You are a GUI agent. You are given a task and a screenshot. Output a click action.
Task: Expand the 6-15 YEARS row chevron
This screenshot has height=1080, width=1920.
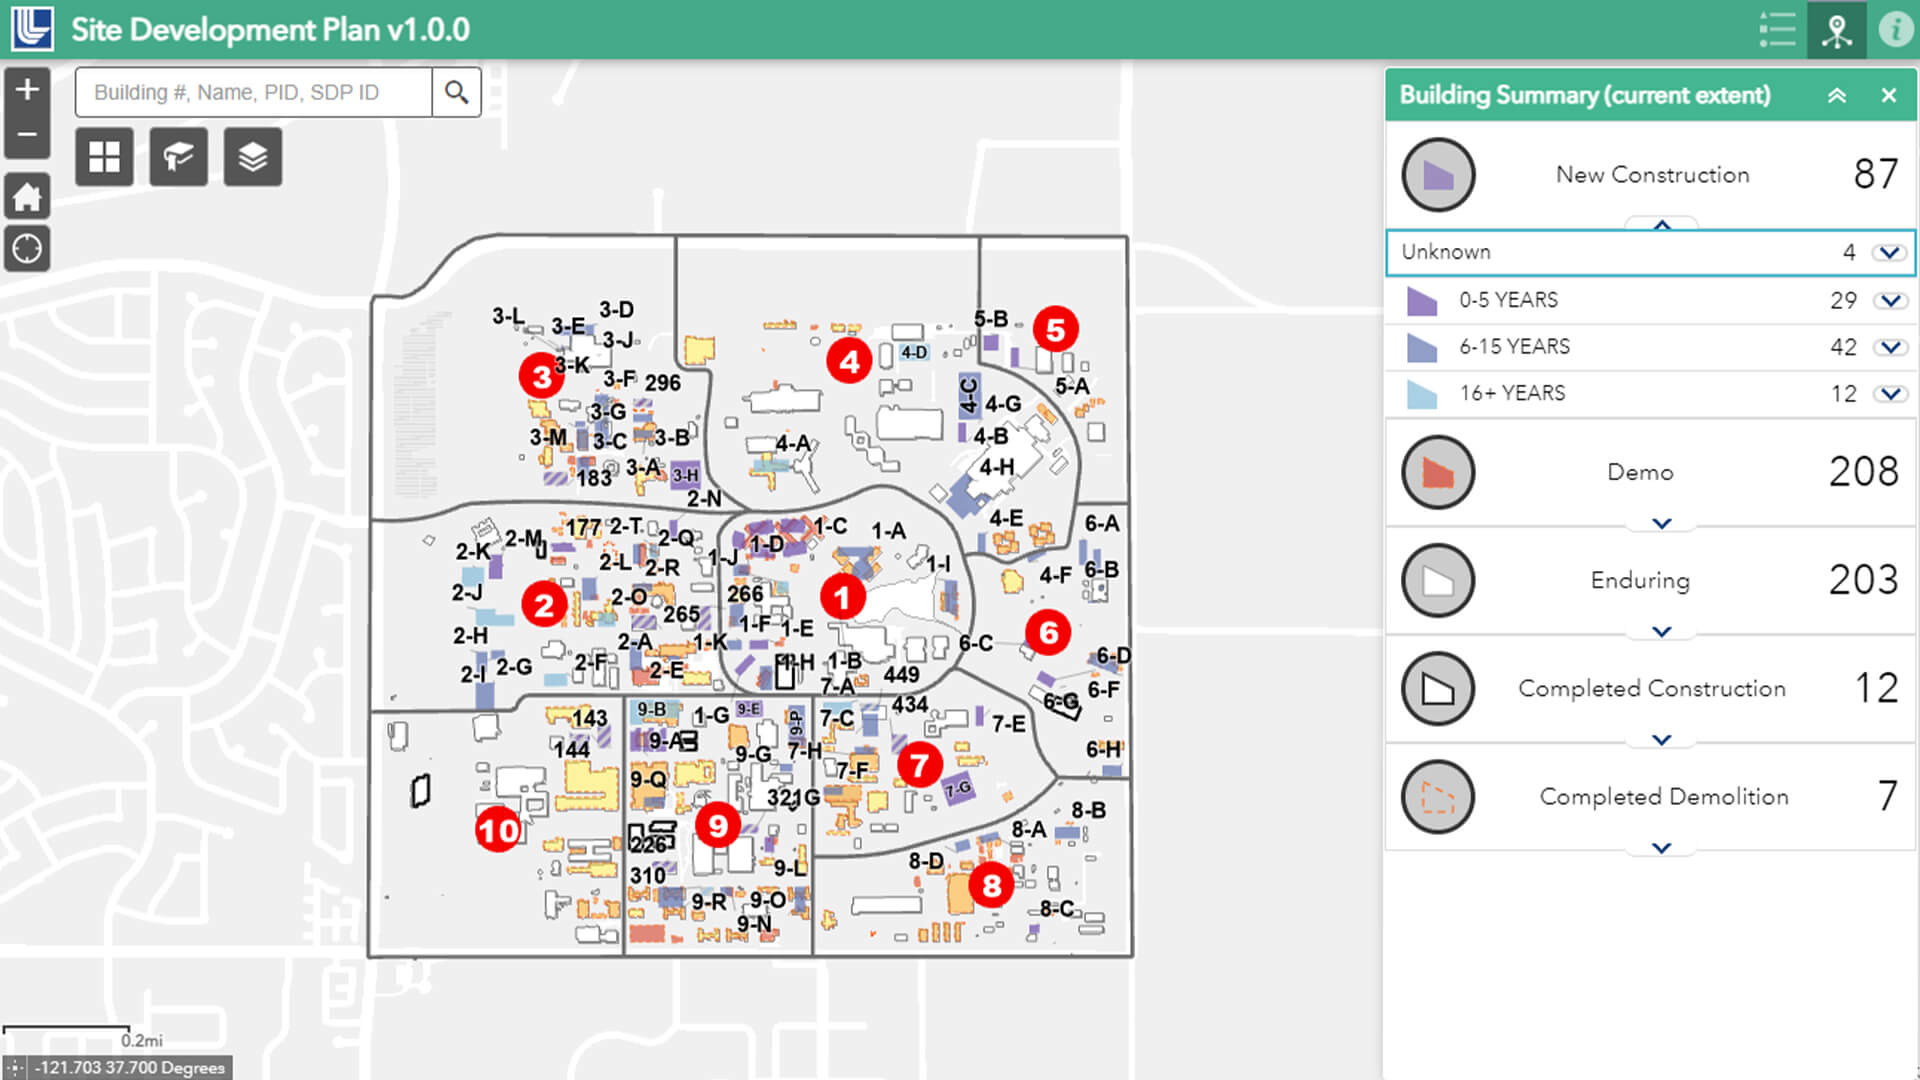click(1890, 347)
